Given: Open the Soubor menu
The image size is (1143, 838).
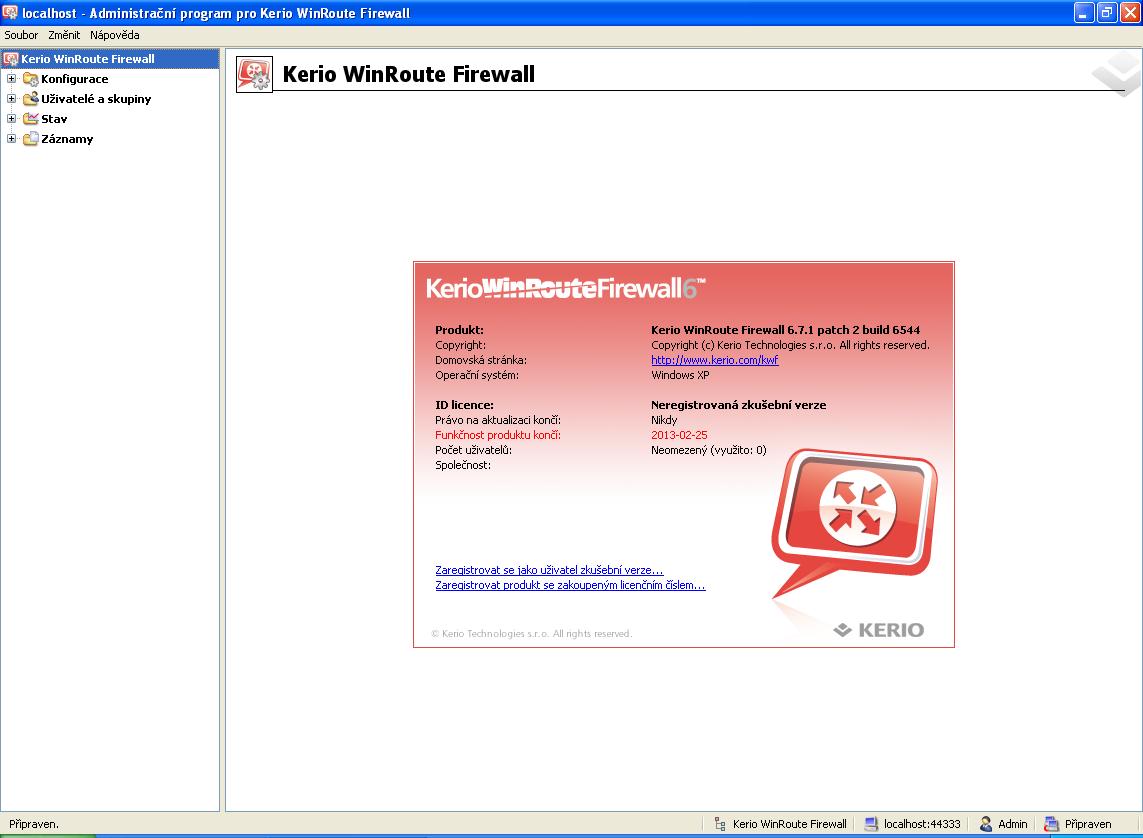Looking at the screenshot, I should tap(21, 35).
